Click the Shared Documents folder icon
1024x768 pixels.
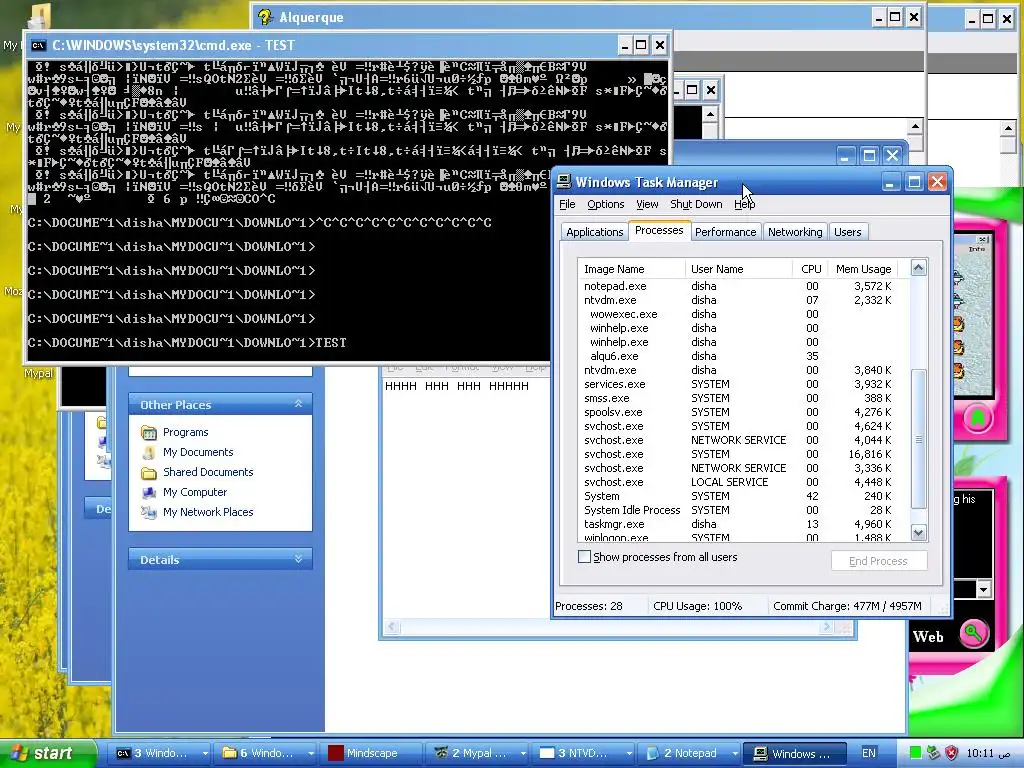point(149,472)
